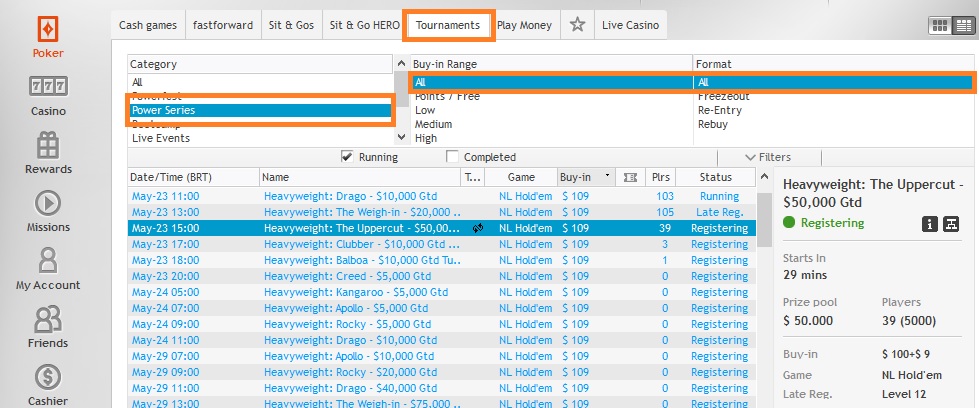This screenshot has height=408, width=979.
Task: Switch to Play Money tab
Action: [x=524, y=26]
